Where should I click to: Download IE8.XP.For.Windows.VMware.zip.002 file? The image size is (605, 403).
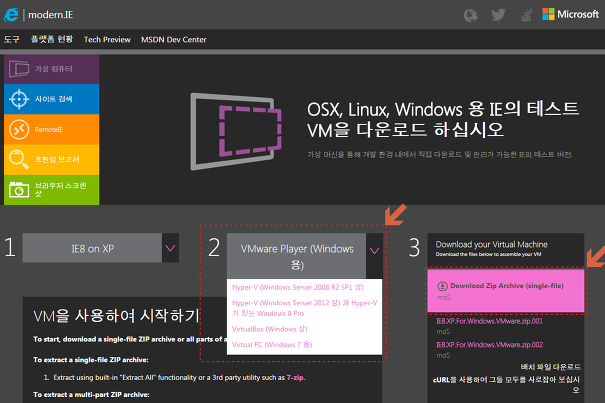point(490,345)
